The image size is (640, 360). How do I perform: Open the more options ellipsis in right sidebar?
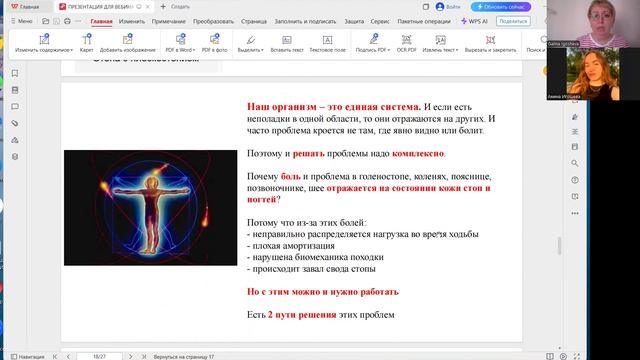(x=575, y=213)
